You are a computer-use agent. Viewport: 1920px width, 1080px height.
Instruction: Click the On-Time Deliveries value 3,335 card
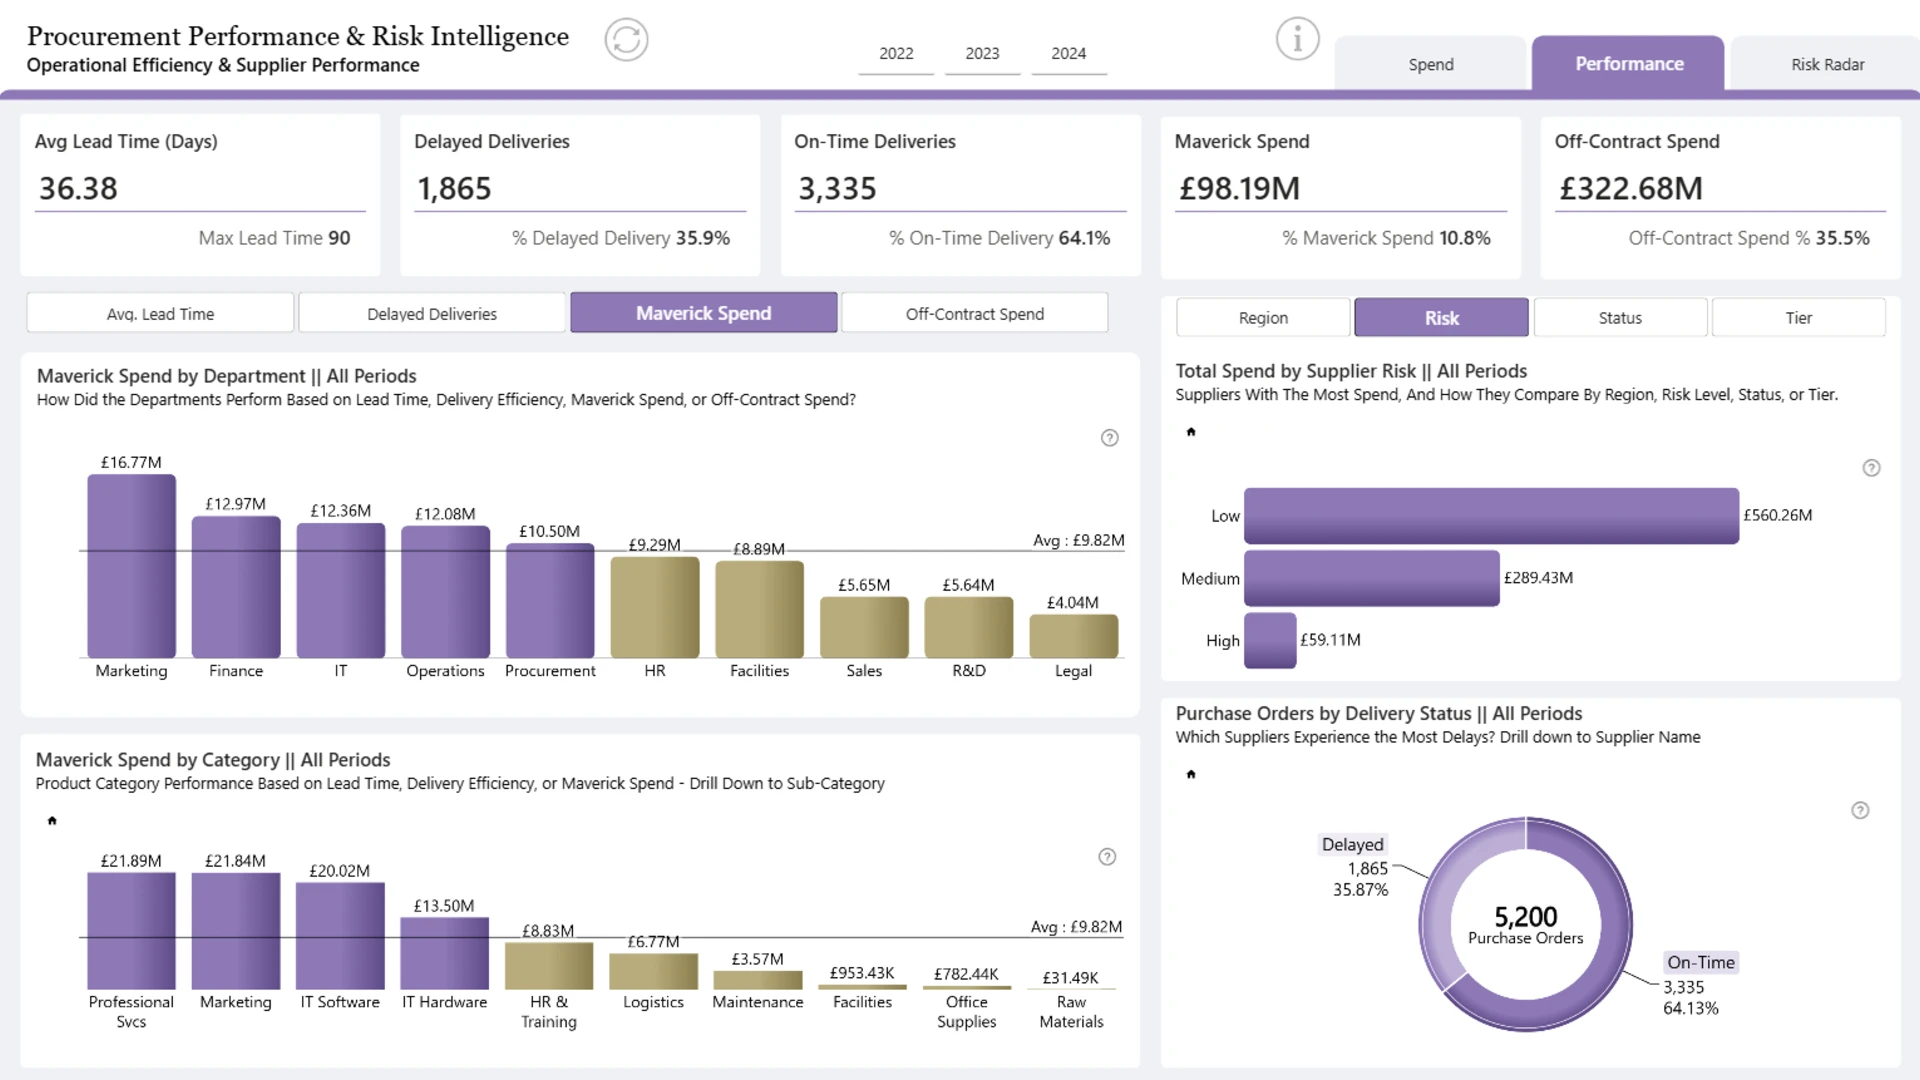[837, 188]
